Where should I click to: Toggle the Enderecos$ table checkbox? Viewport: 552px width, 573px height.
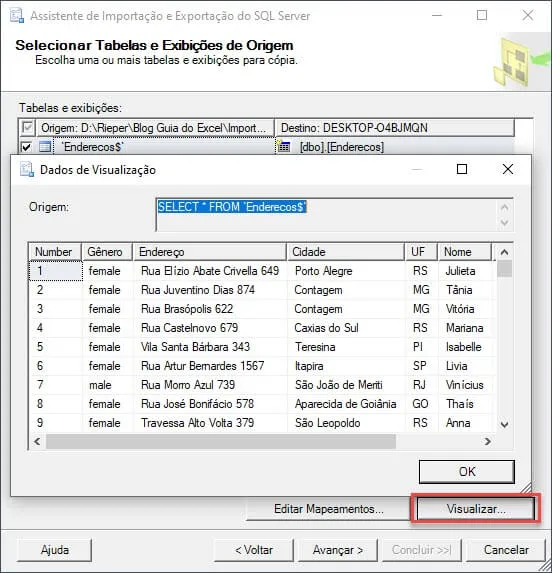click(26, 147)
